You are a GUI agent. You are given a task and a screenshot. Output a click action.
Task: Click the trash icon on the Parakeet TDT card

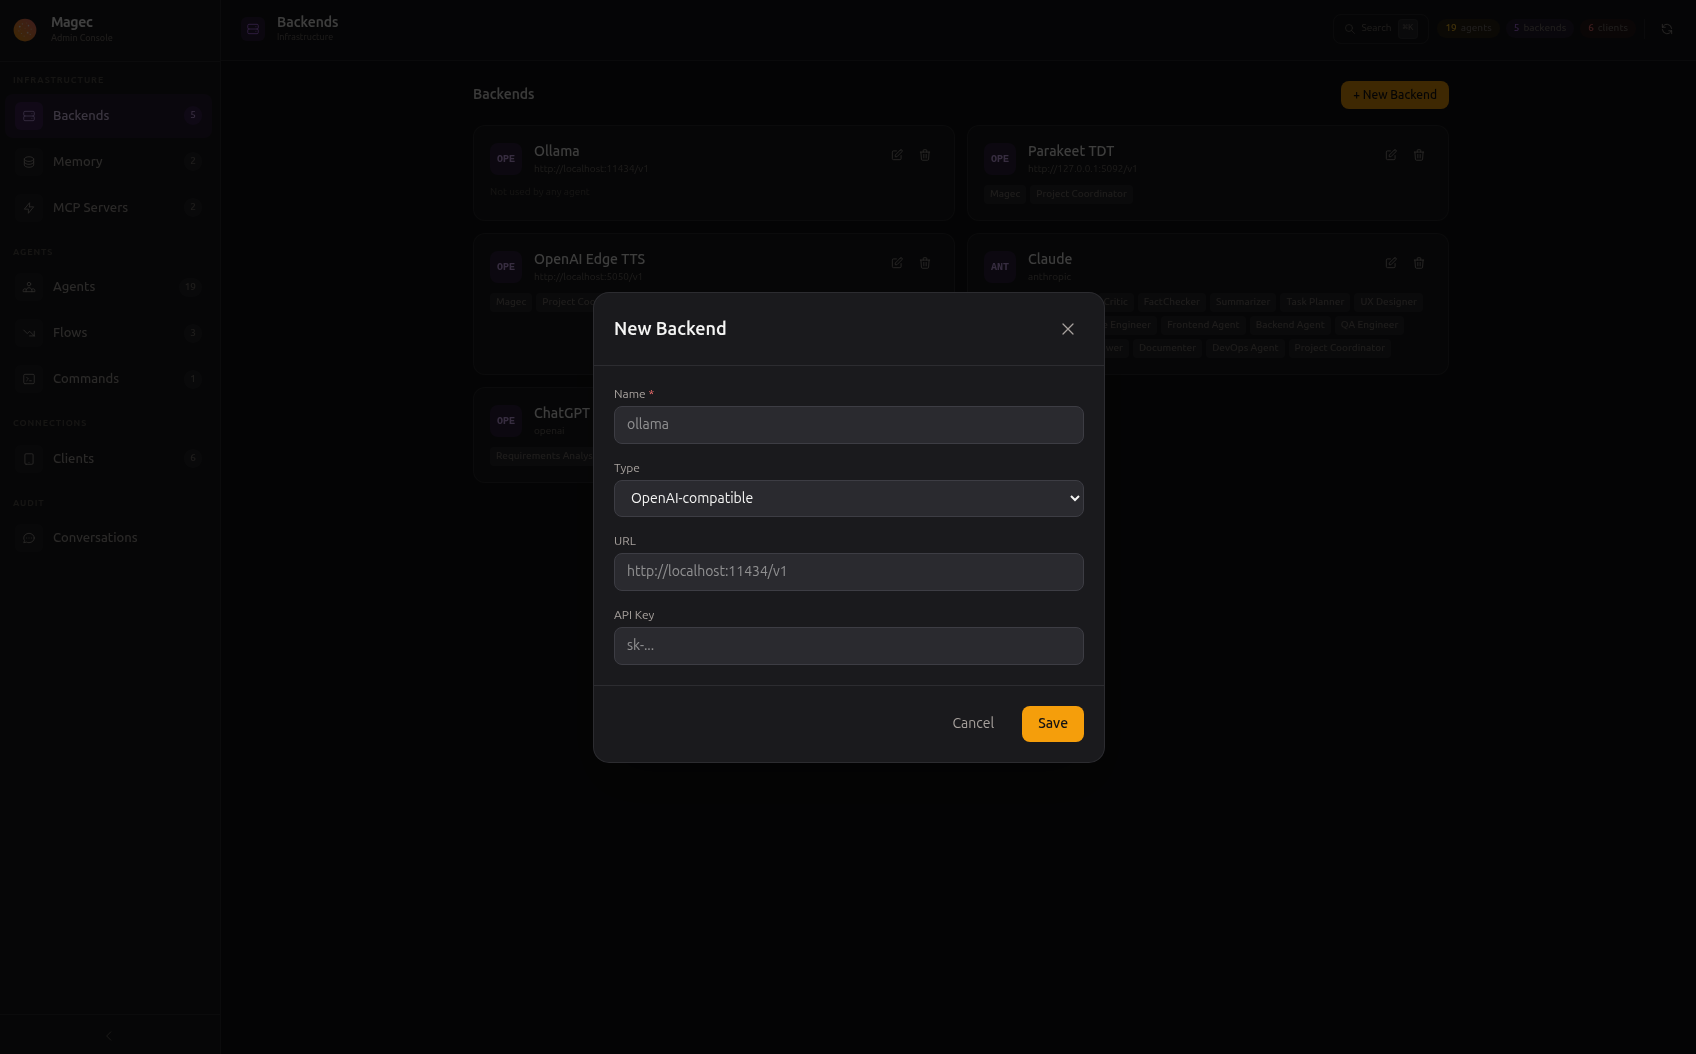[x=1419, y=155]
